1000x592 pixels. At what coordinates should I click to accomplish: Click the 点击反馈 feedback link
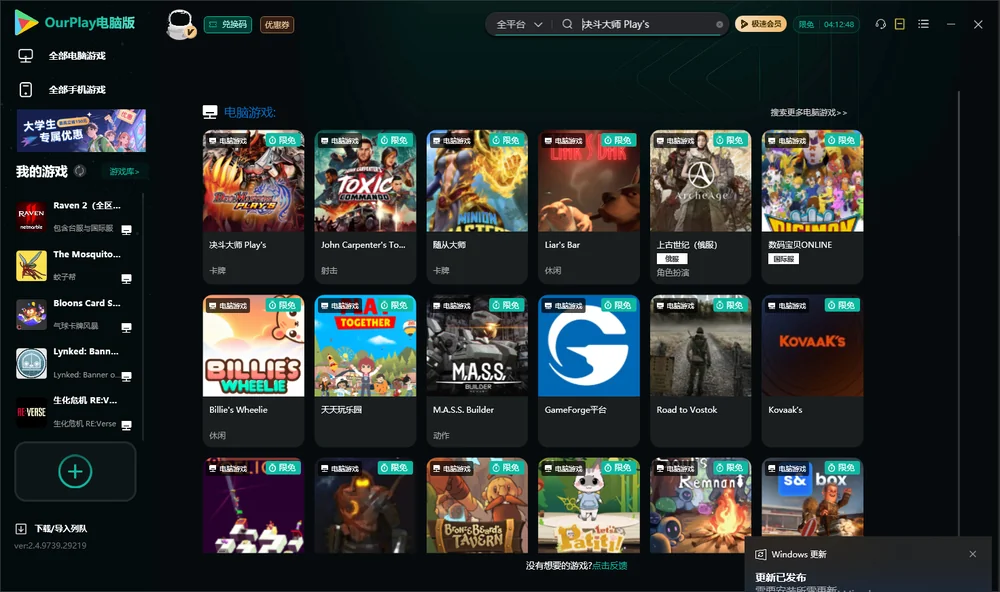(610, 565)
